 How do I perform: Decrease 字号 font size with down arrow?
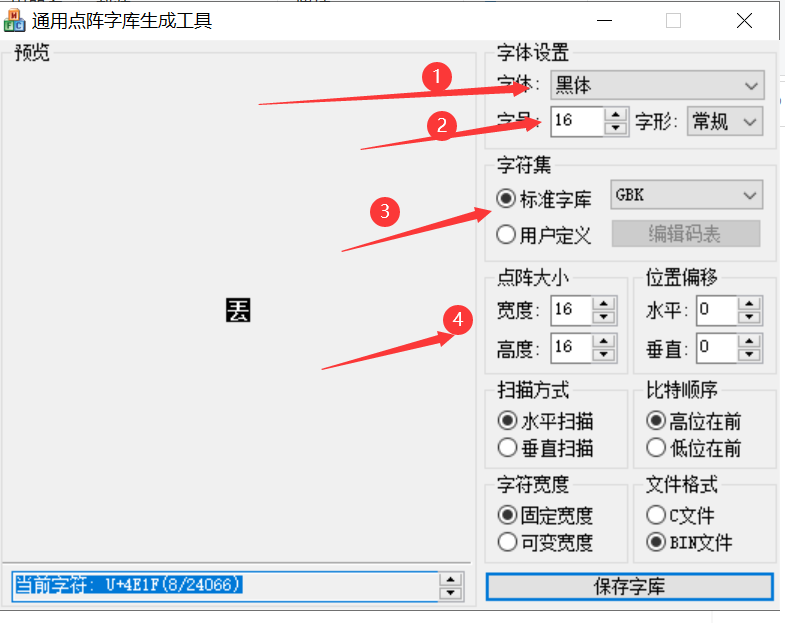(x=616, y=128)
